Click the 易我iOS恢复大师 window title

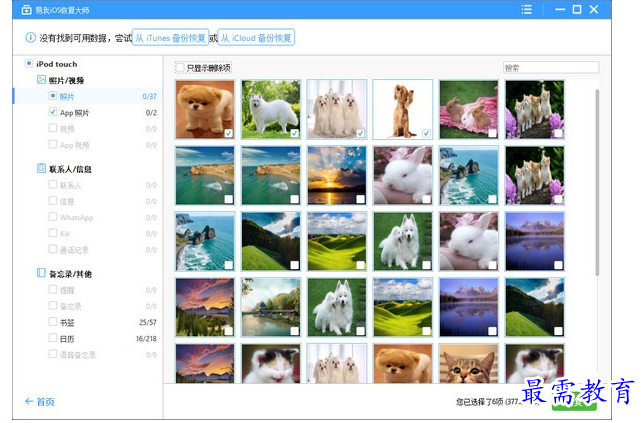coord(62,10)
